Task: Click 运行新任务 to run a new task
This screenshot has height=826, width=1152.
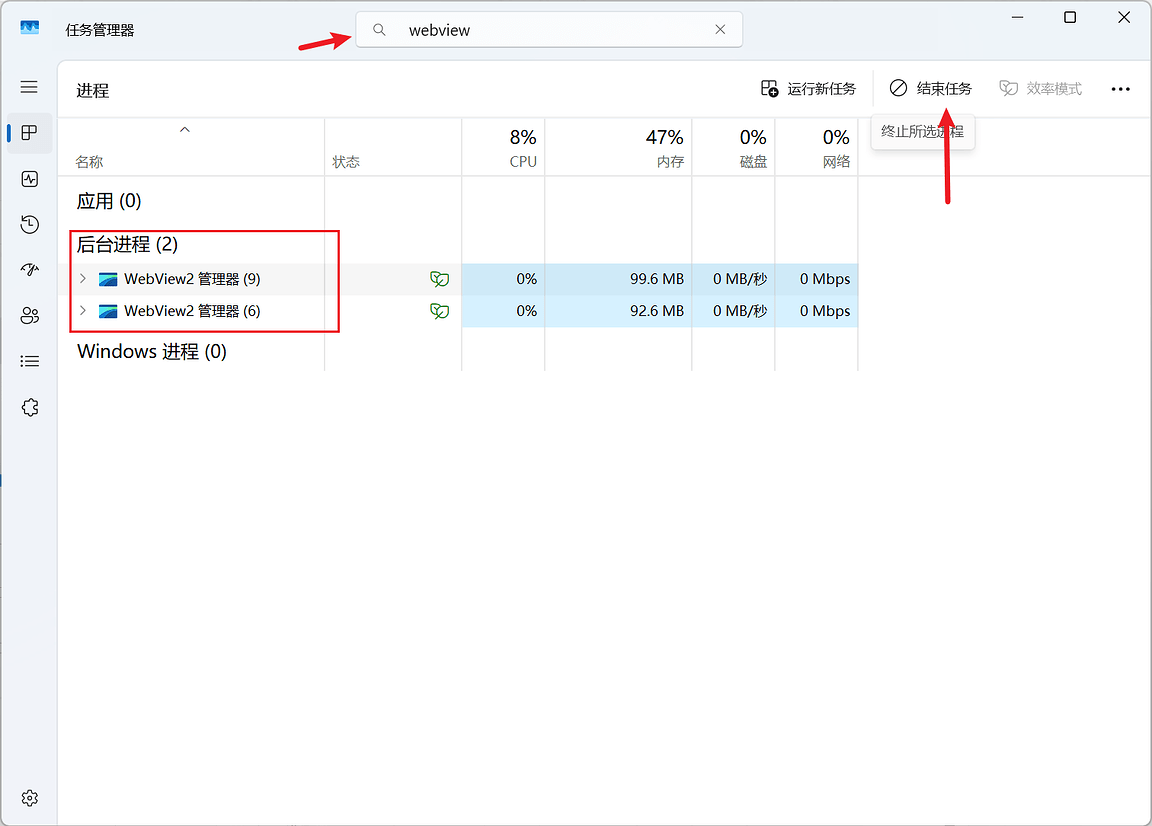Action: tap(808, 89)
